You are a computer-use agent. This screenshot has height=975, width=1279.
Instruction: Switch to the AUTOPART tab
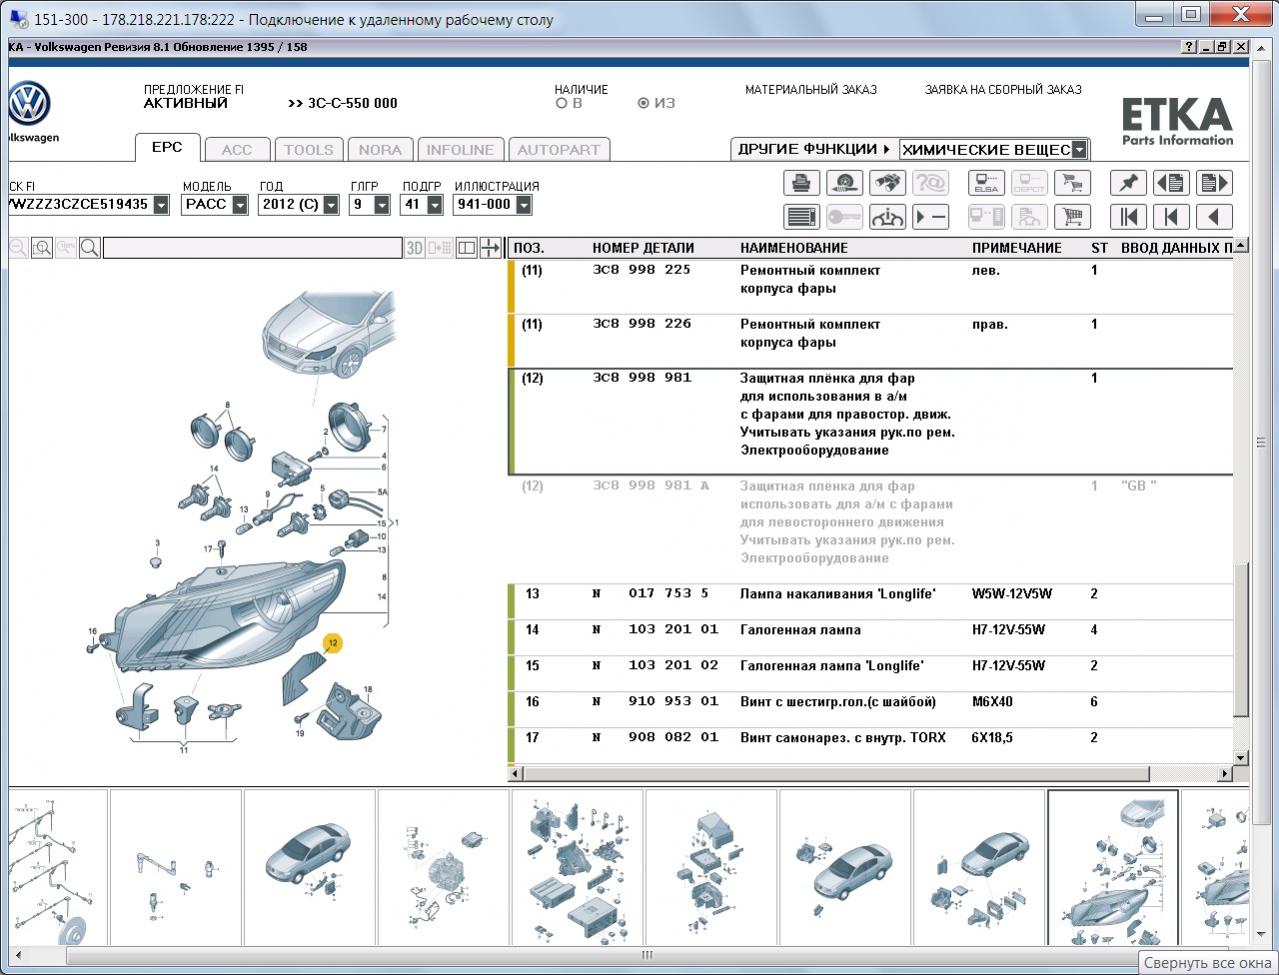(x=559, y=150)
